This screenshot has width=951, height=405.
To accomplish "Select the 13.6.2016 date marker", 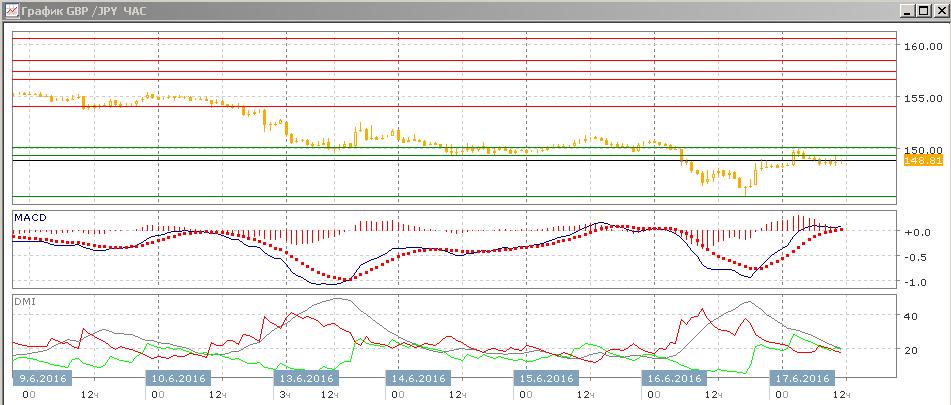I will point(306,378).
